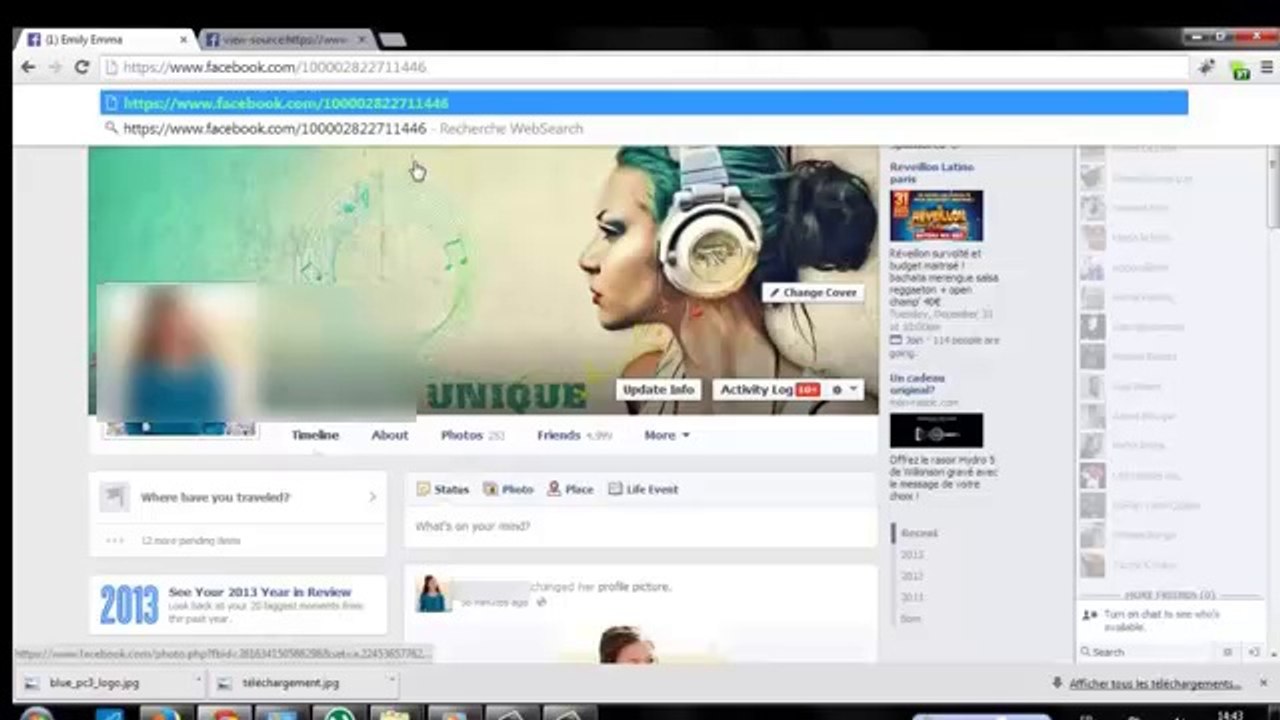Viewport: 1280px width, 720px height.
Task: Open the Timeline tab
Action: 315,435
